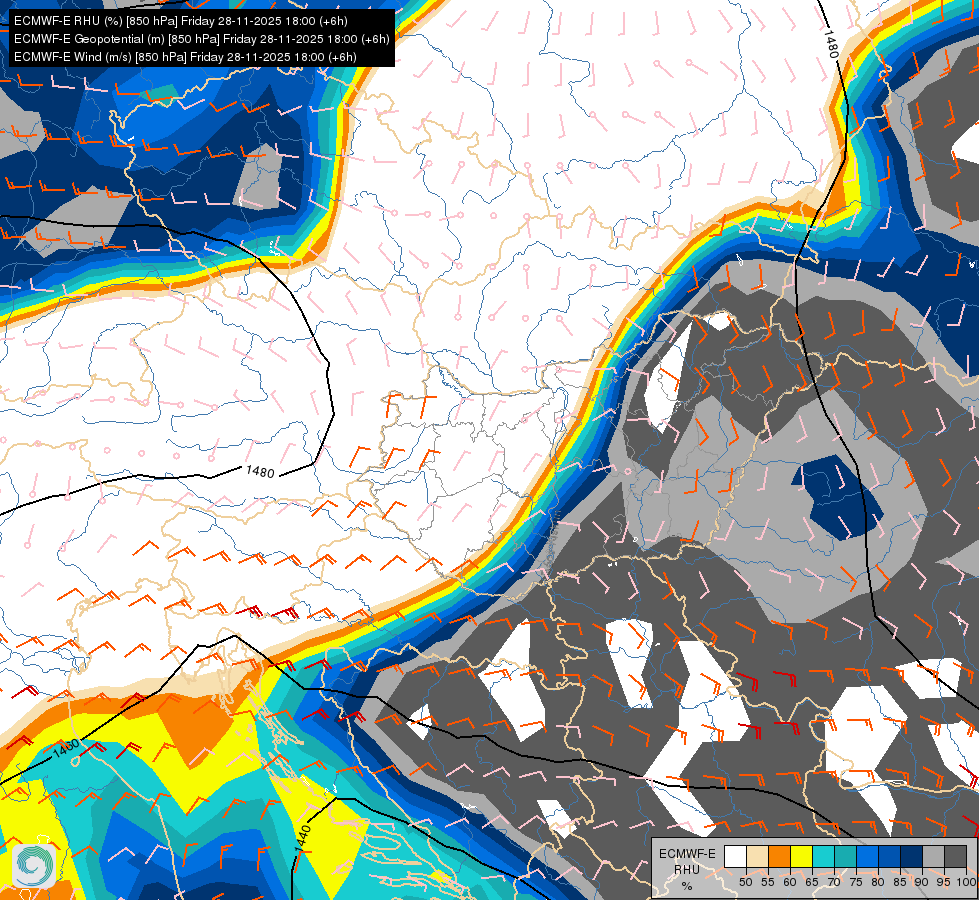Select the dark gray 95-100% legend swatch
979x900 pixels.
click(x=956, y=856)
